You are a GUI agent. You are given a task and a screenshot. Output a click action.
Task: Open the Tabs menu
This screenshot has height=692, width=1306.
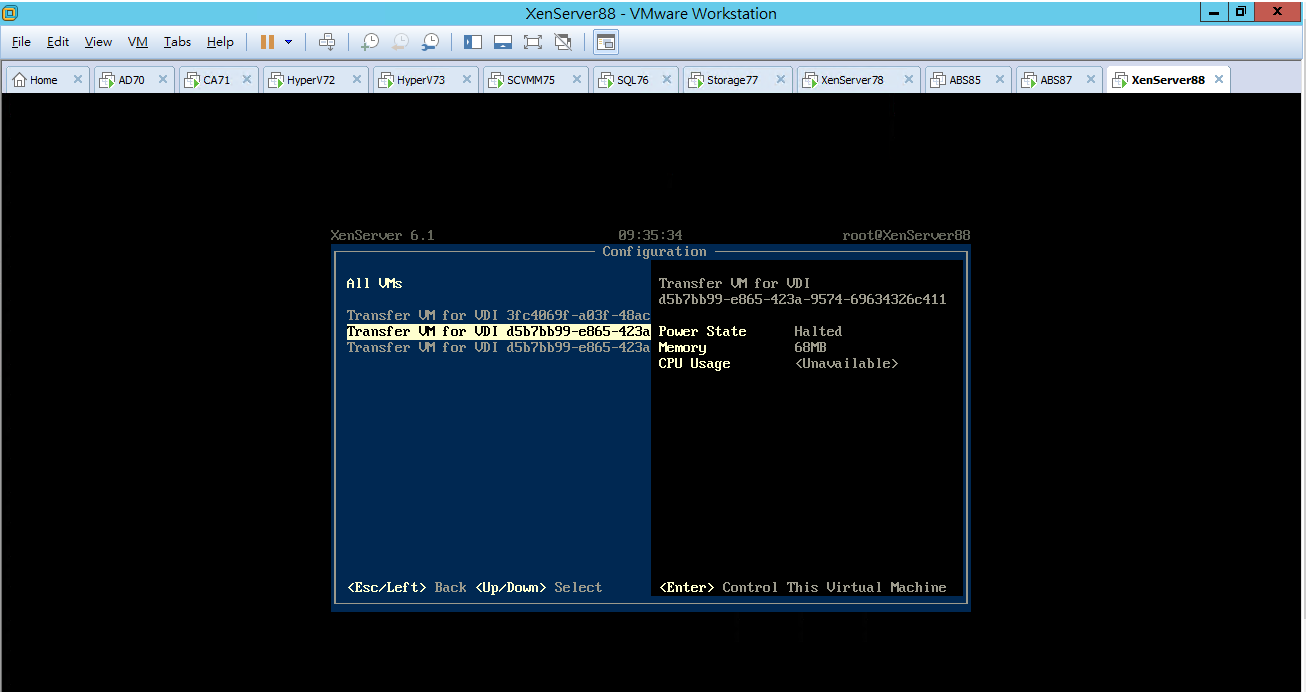tap(177, 42)
